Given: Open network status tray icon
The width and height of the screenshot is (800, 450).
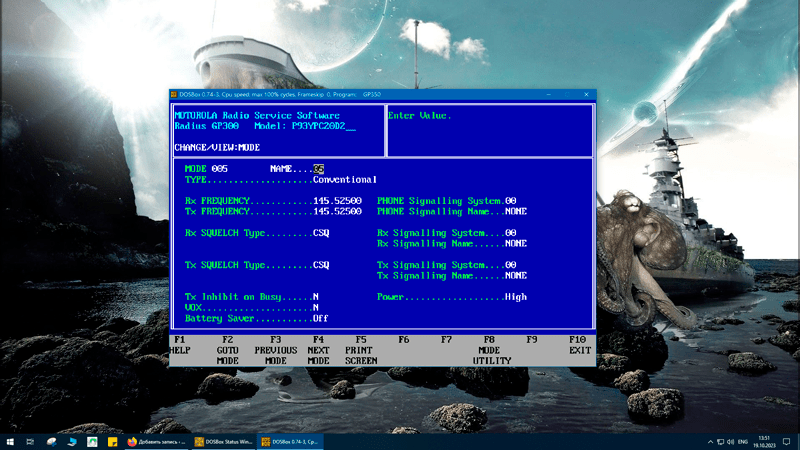Looking at the screenshot, I should pos(720,442).
